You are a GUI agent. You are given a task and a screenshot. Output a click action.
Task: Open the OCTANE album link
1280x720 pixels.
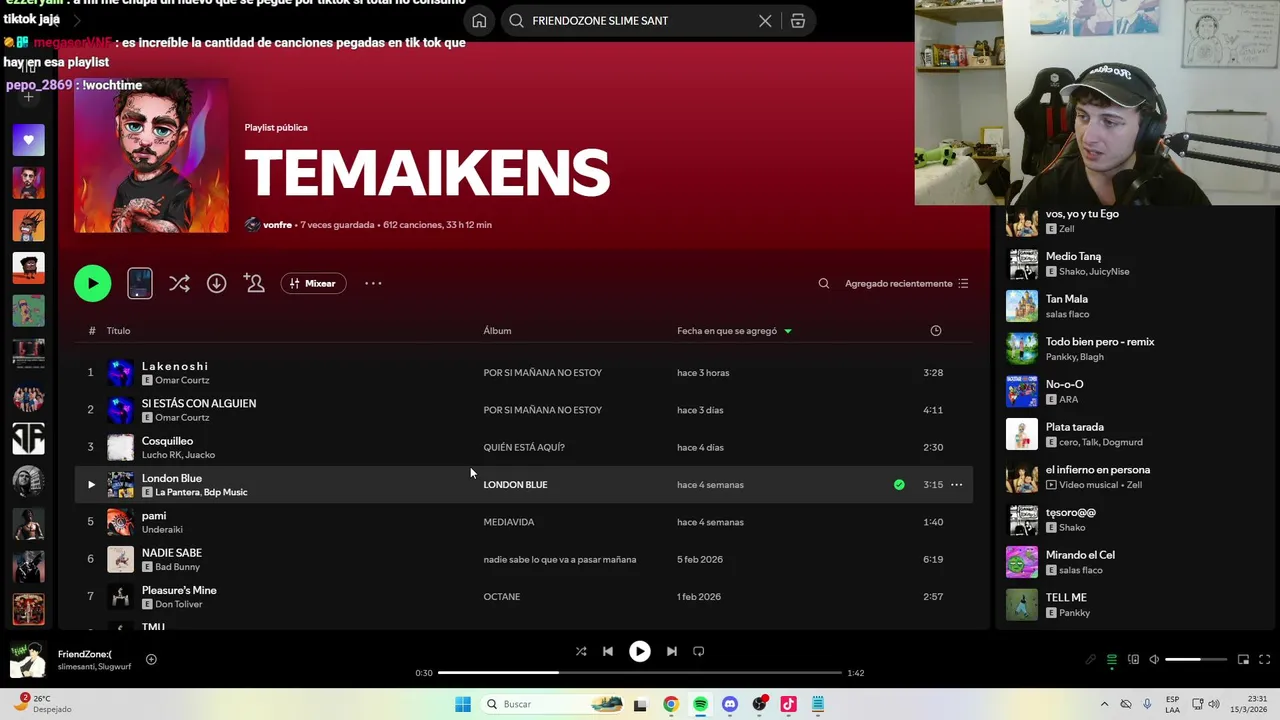coord(501,597)
